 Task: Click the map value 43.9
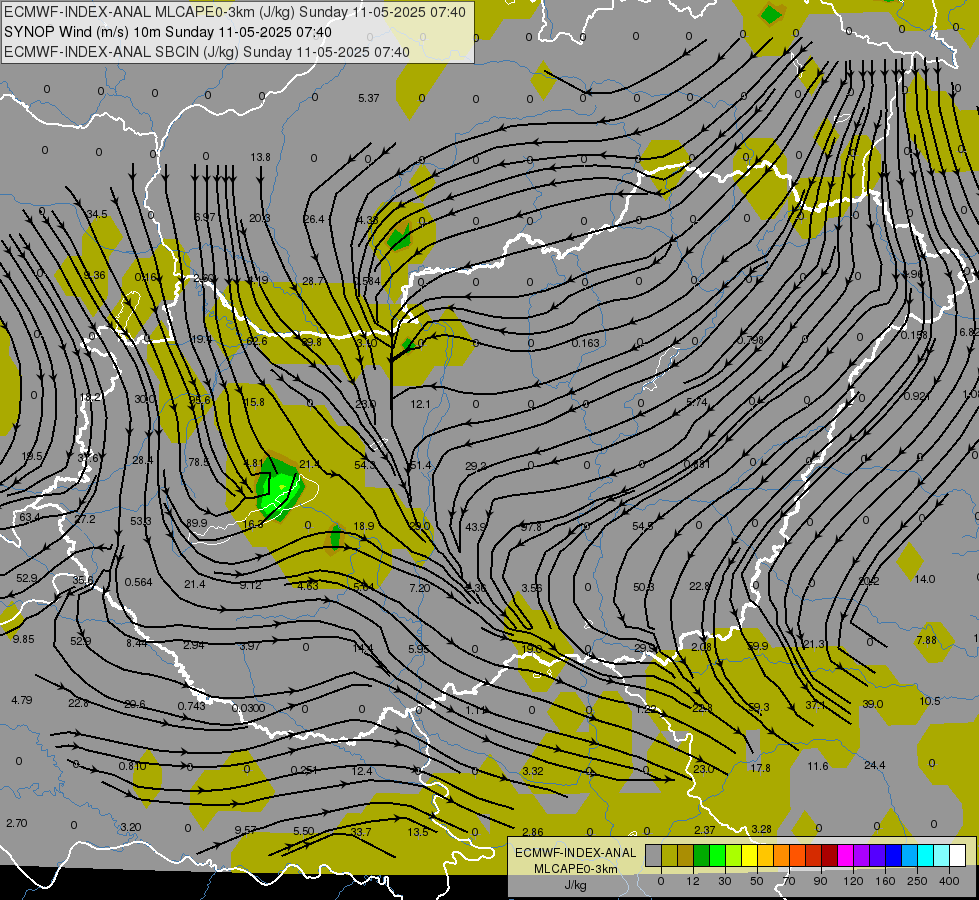click(476, 527)
